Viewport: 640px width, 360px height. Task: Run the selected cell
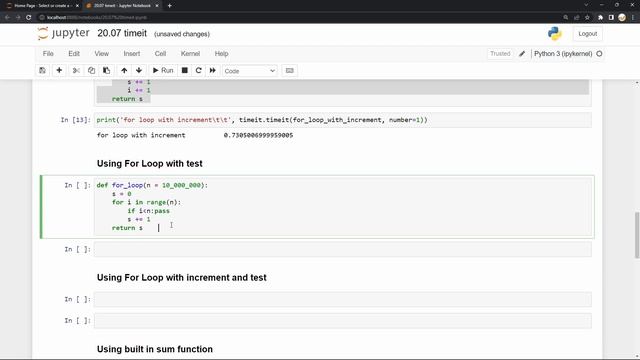point(163,71)
